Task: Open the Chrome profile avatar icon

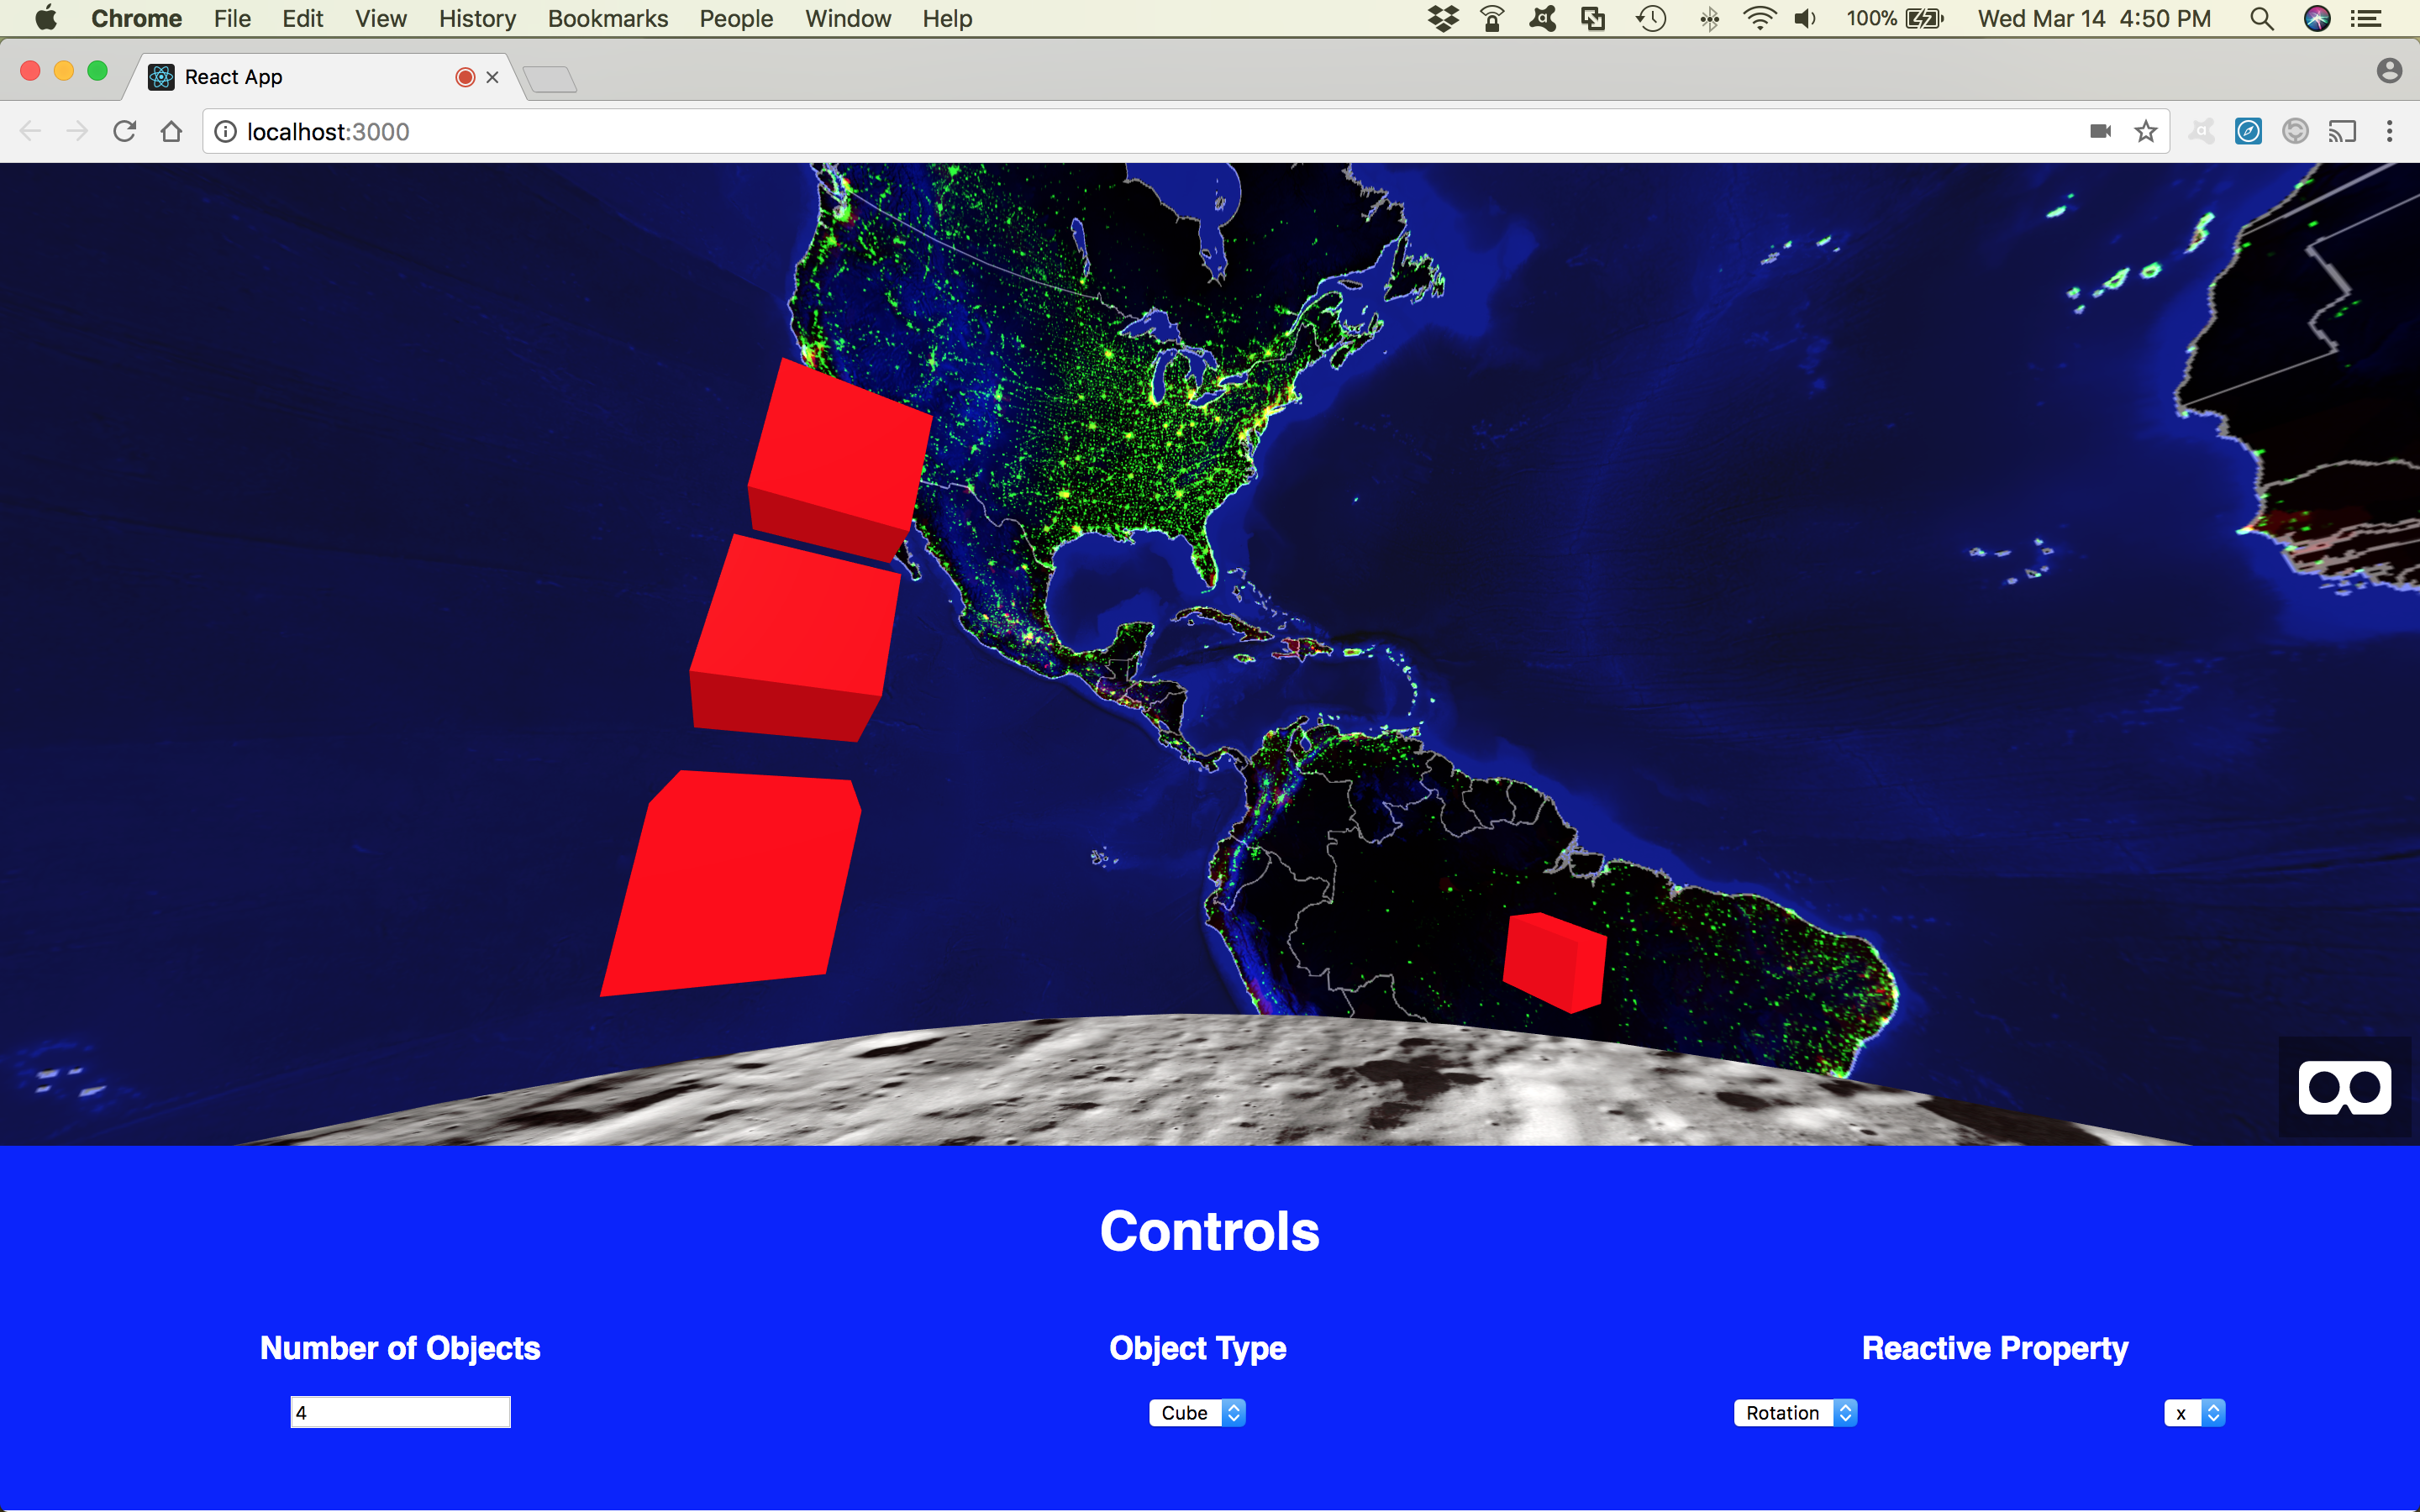Action: (2389, 70)
